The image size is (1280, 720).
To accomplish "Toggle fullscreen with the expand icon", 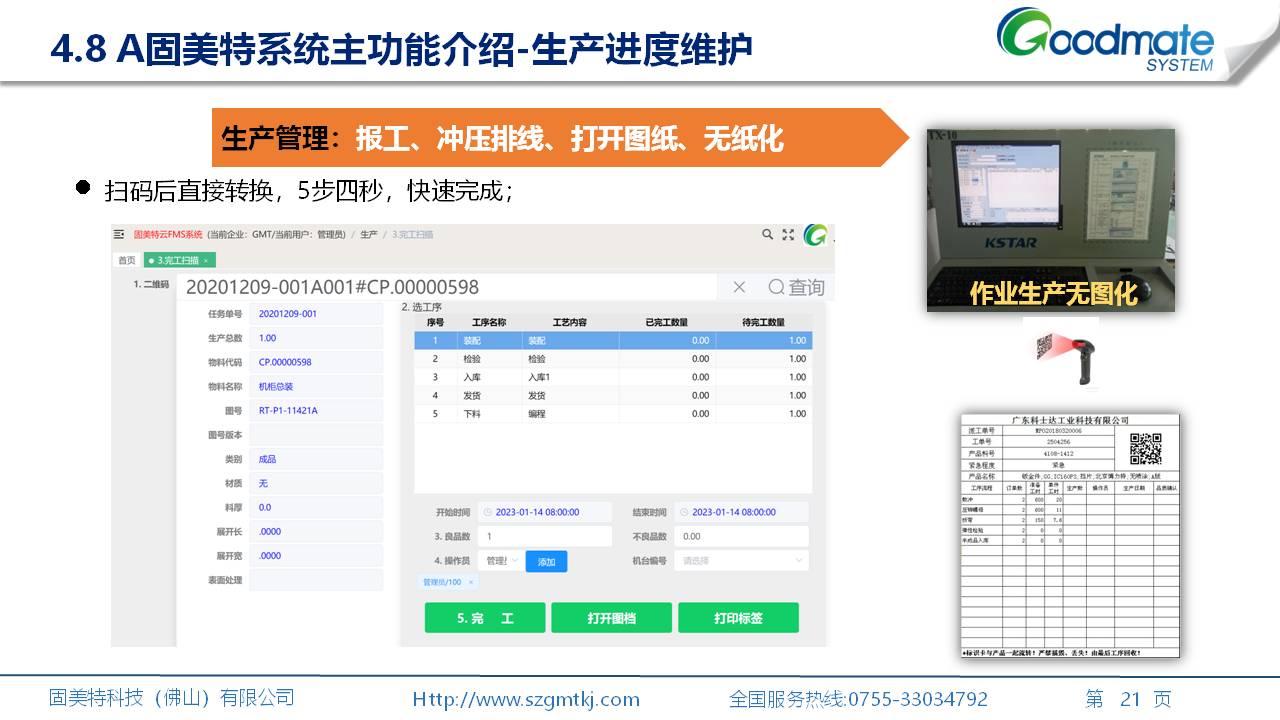I will (x=789, y=234).
